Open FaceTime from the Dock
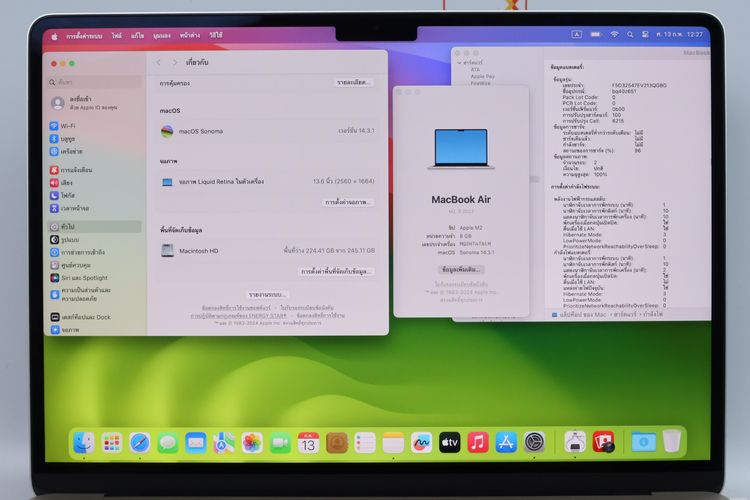This screenshot has width=750, height=500. [280, 443]
